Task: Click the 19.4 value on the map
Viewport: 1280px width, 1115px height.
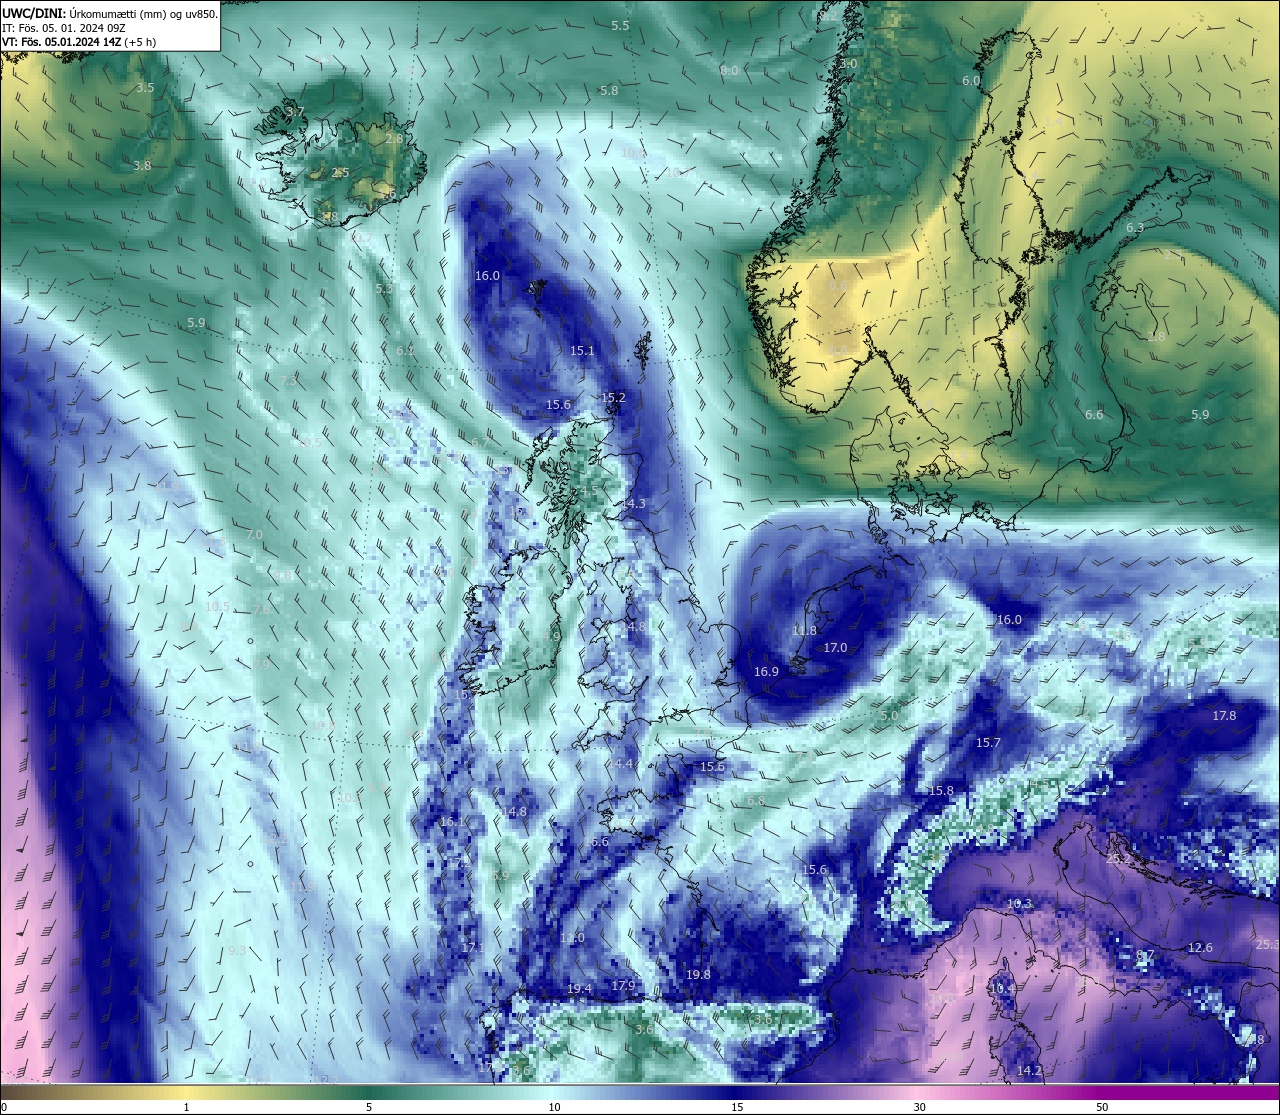Action: 579,989
